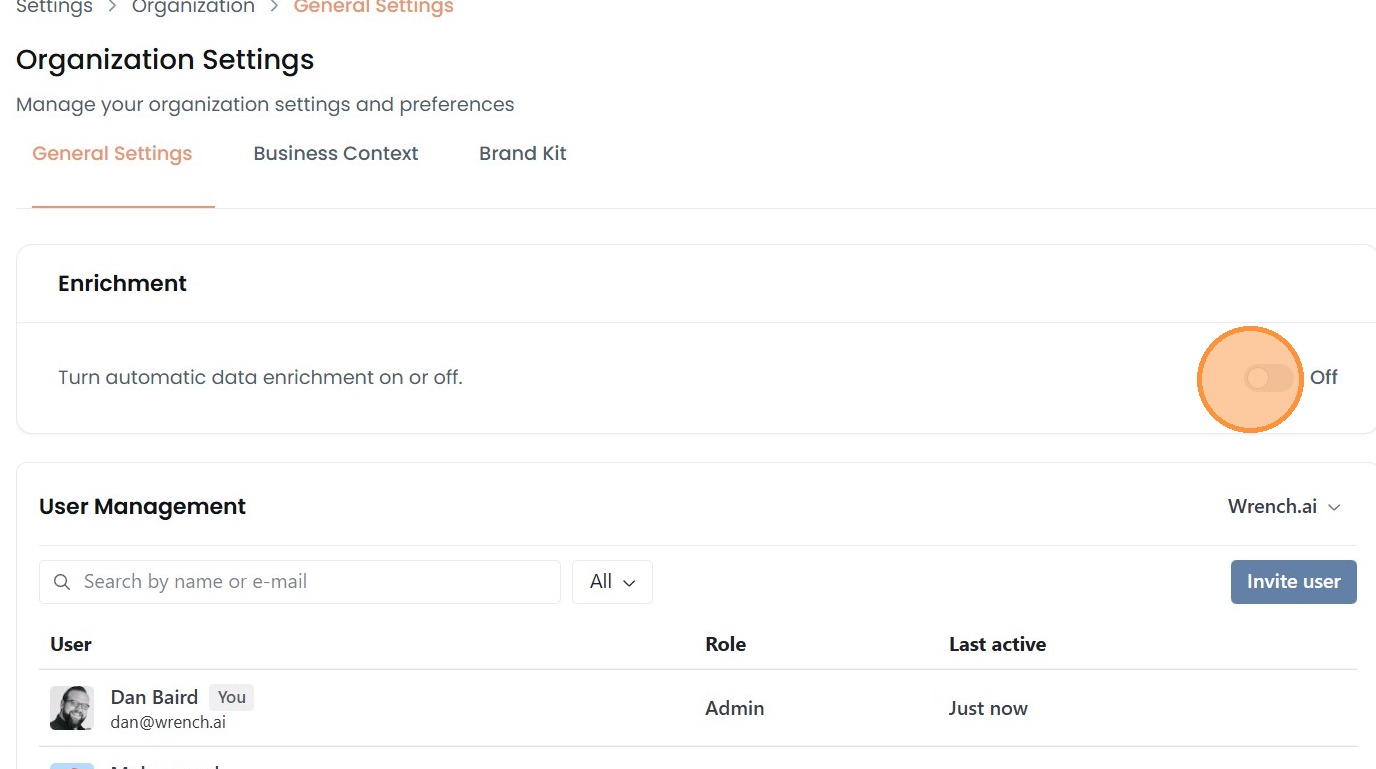Click the chevron beside Wrench.ai
Image resolution: width=1376 pixels, height=769 pixels.
(1334, 508)
